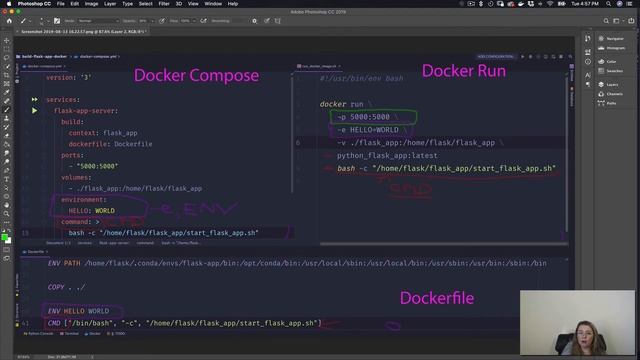640x360 pixels.
Task: Open the Histogram panel
Action: [611, 48]
